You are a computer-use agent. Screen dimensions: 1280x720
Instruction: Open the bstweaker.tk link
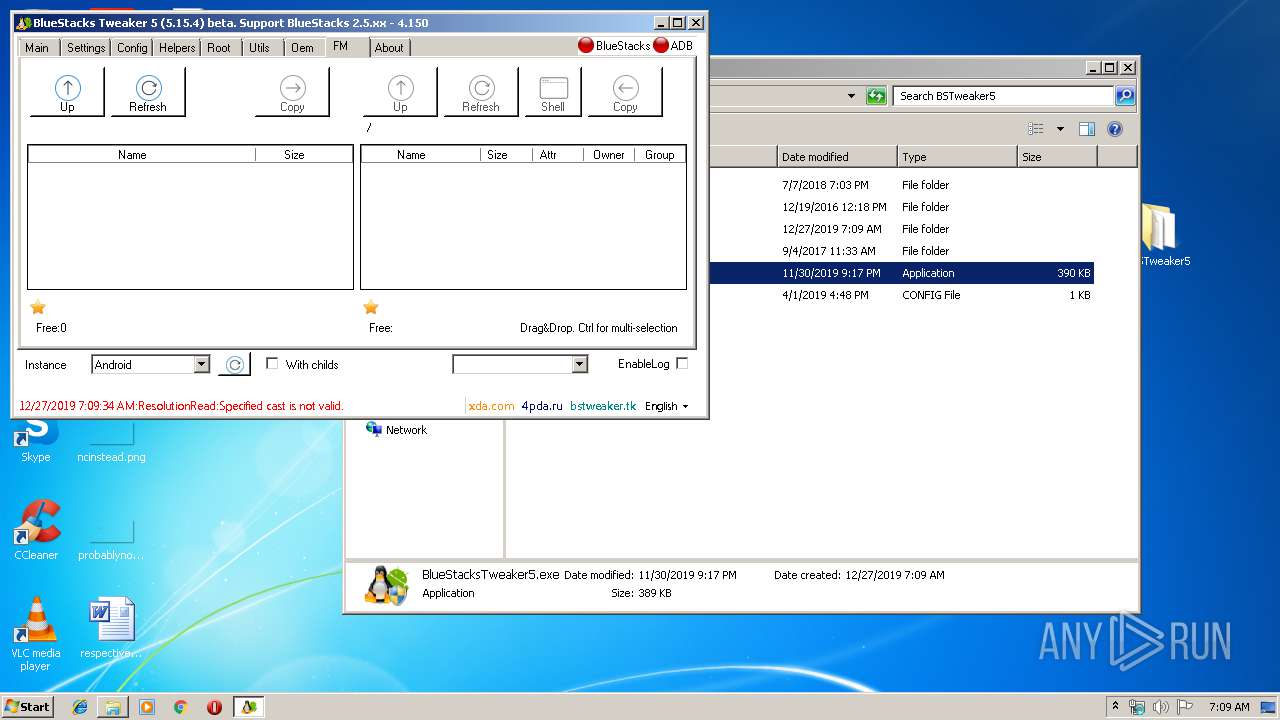[x=603, y=406]
